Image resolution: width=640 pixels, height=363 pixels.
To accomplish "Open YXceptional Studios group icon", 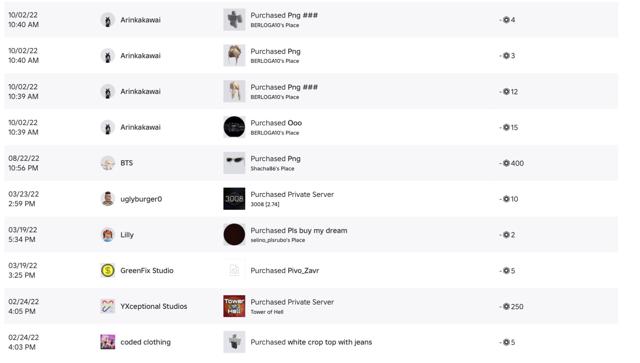I will (108, 306).
